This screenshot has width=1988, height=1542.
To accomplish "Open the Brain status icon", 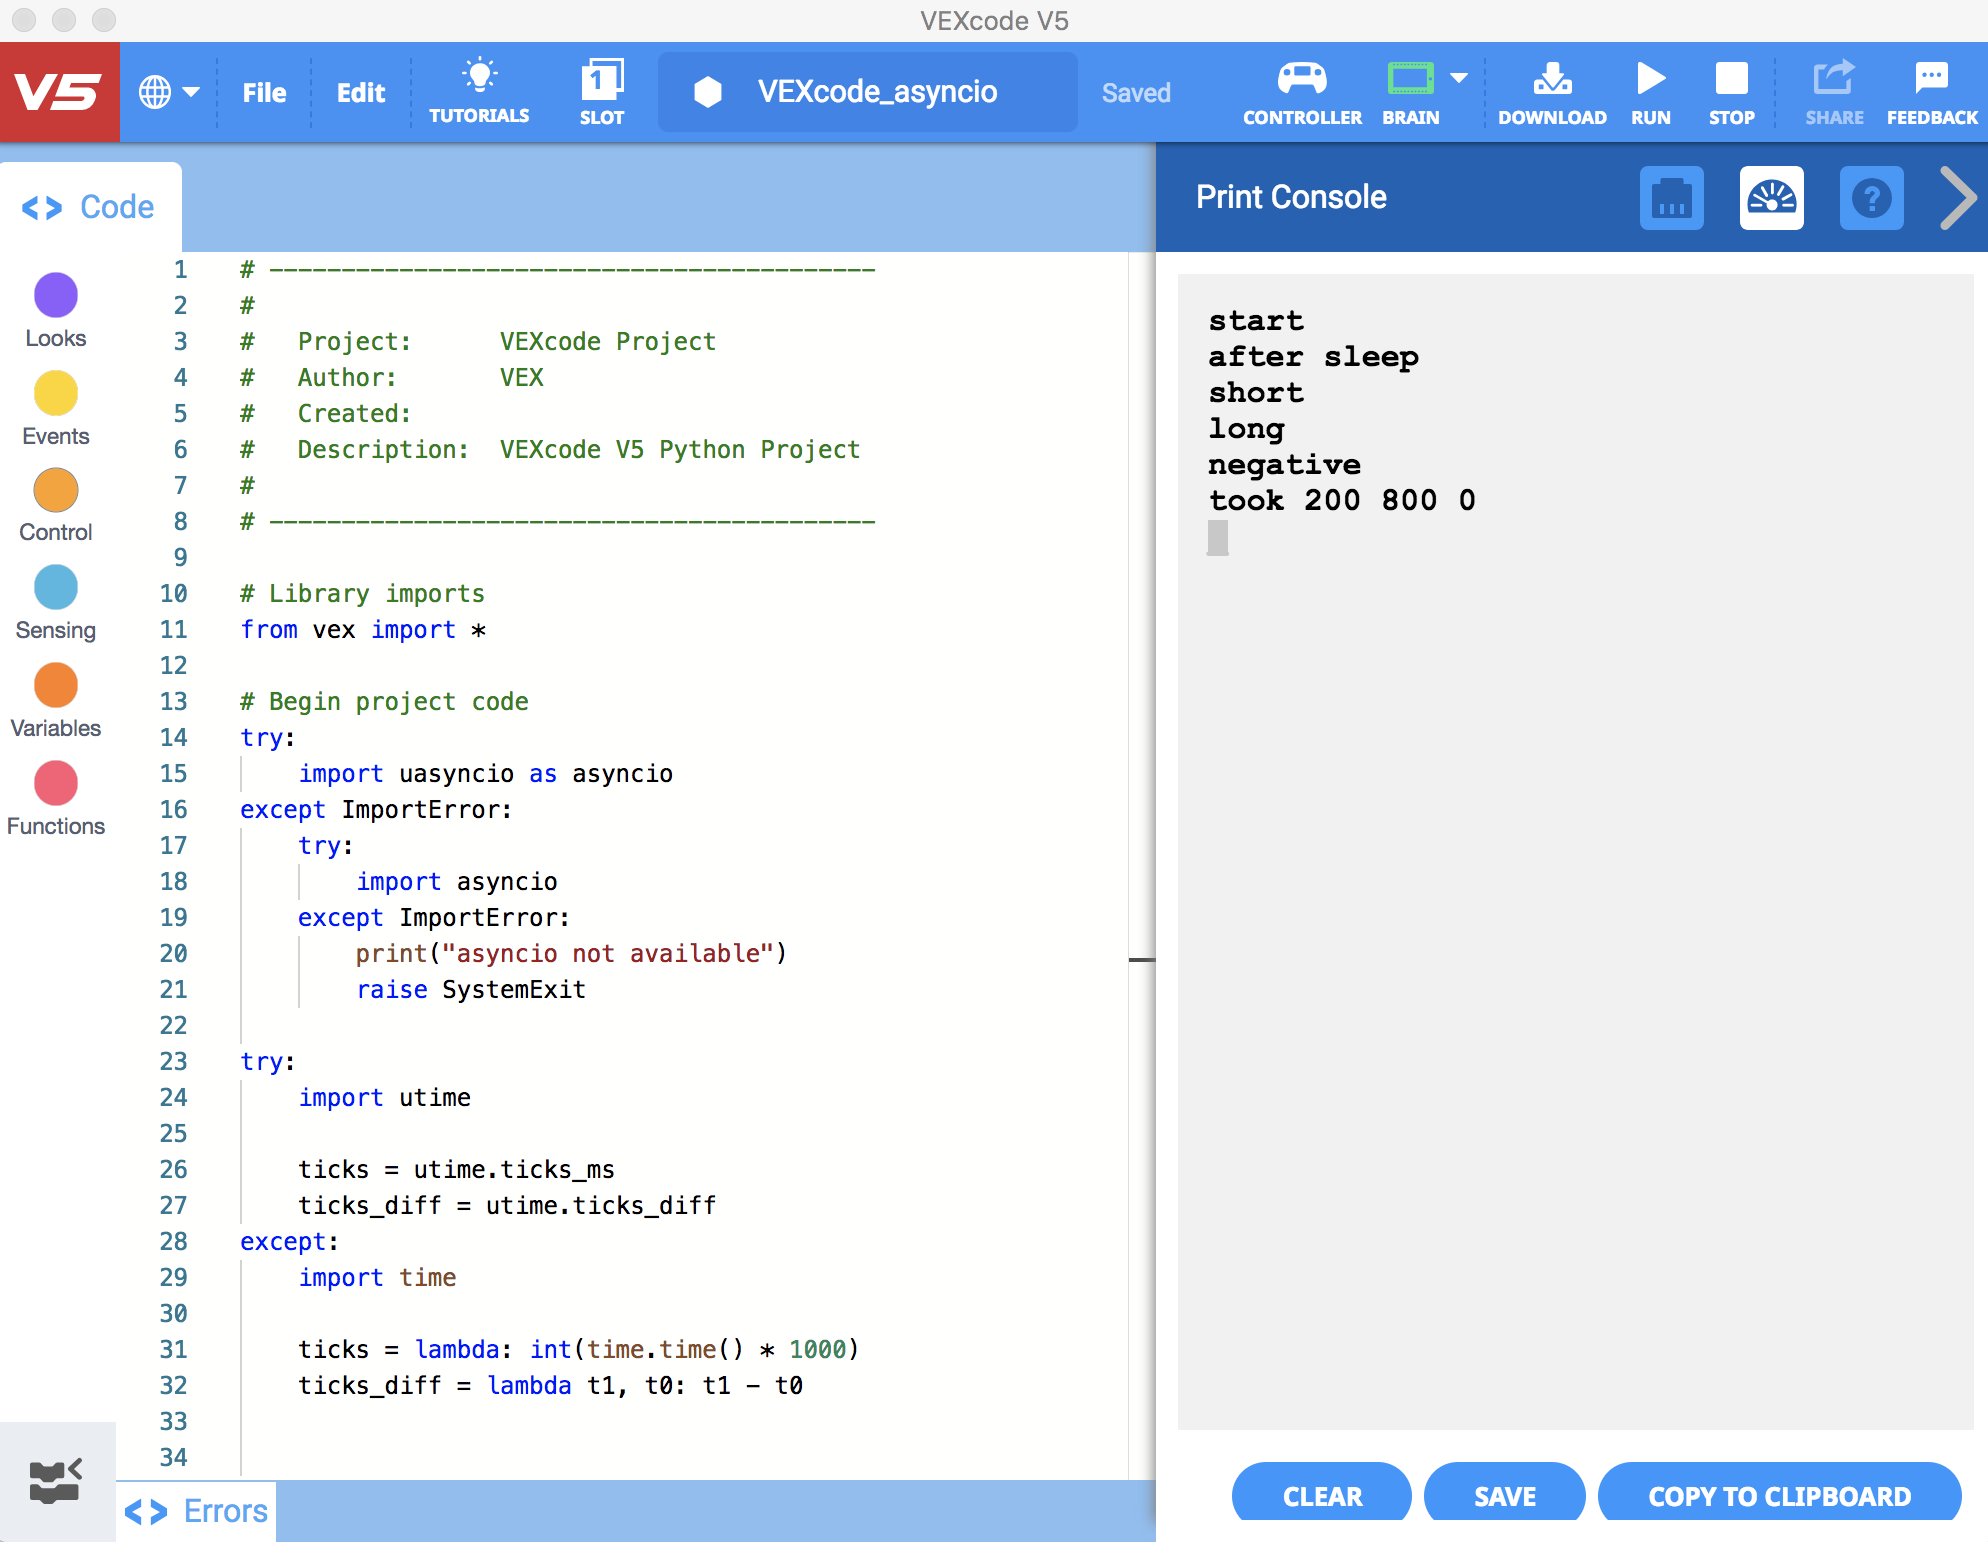I will pyautogui.click(x=1410, y=92).
